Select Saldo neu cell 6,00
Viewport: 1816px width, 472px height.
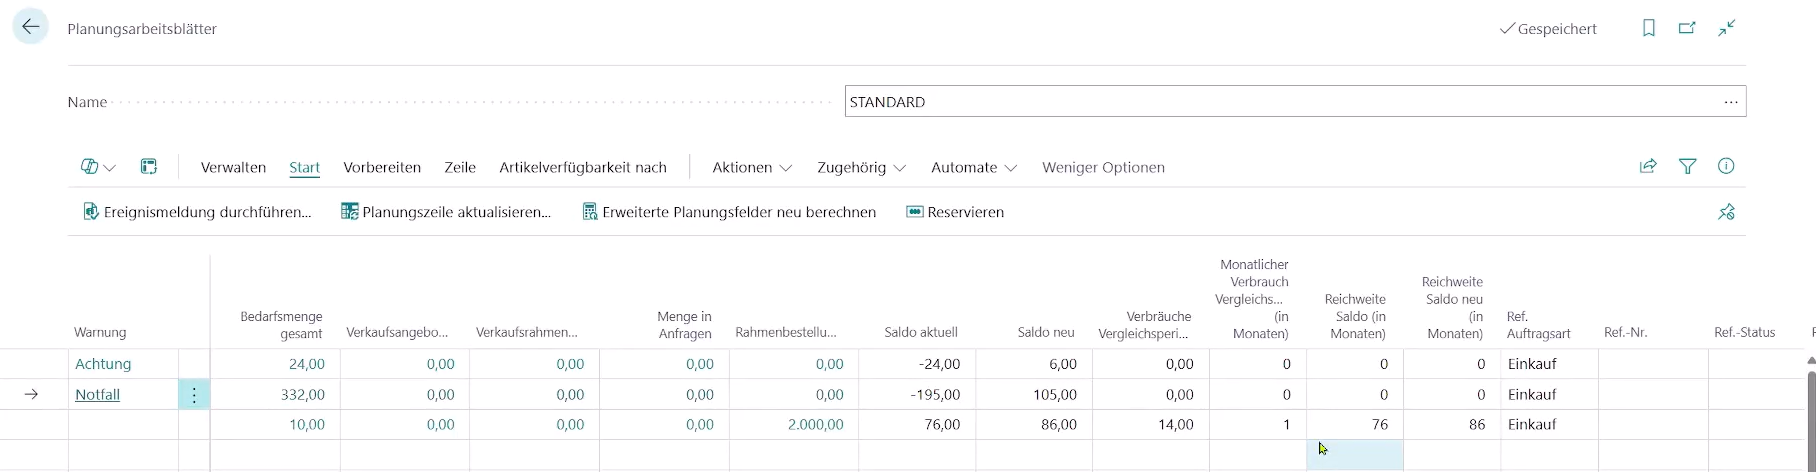point(1034,364)
